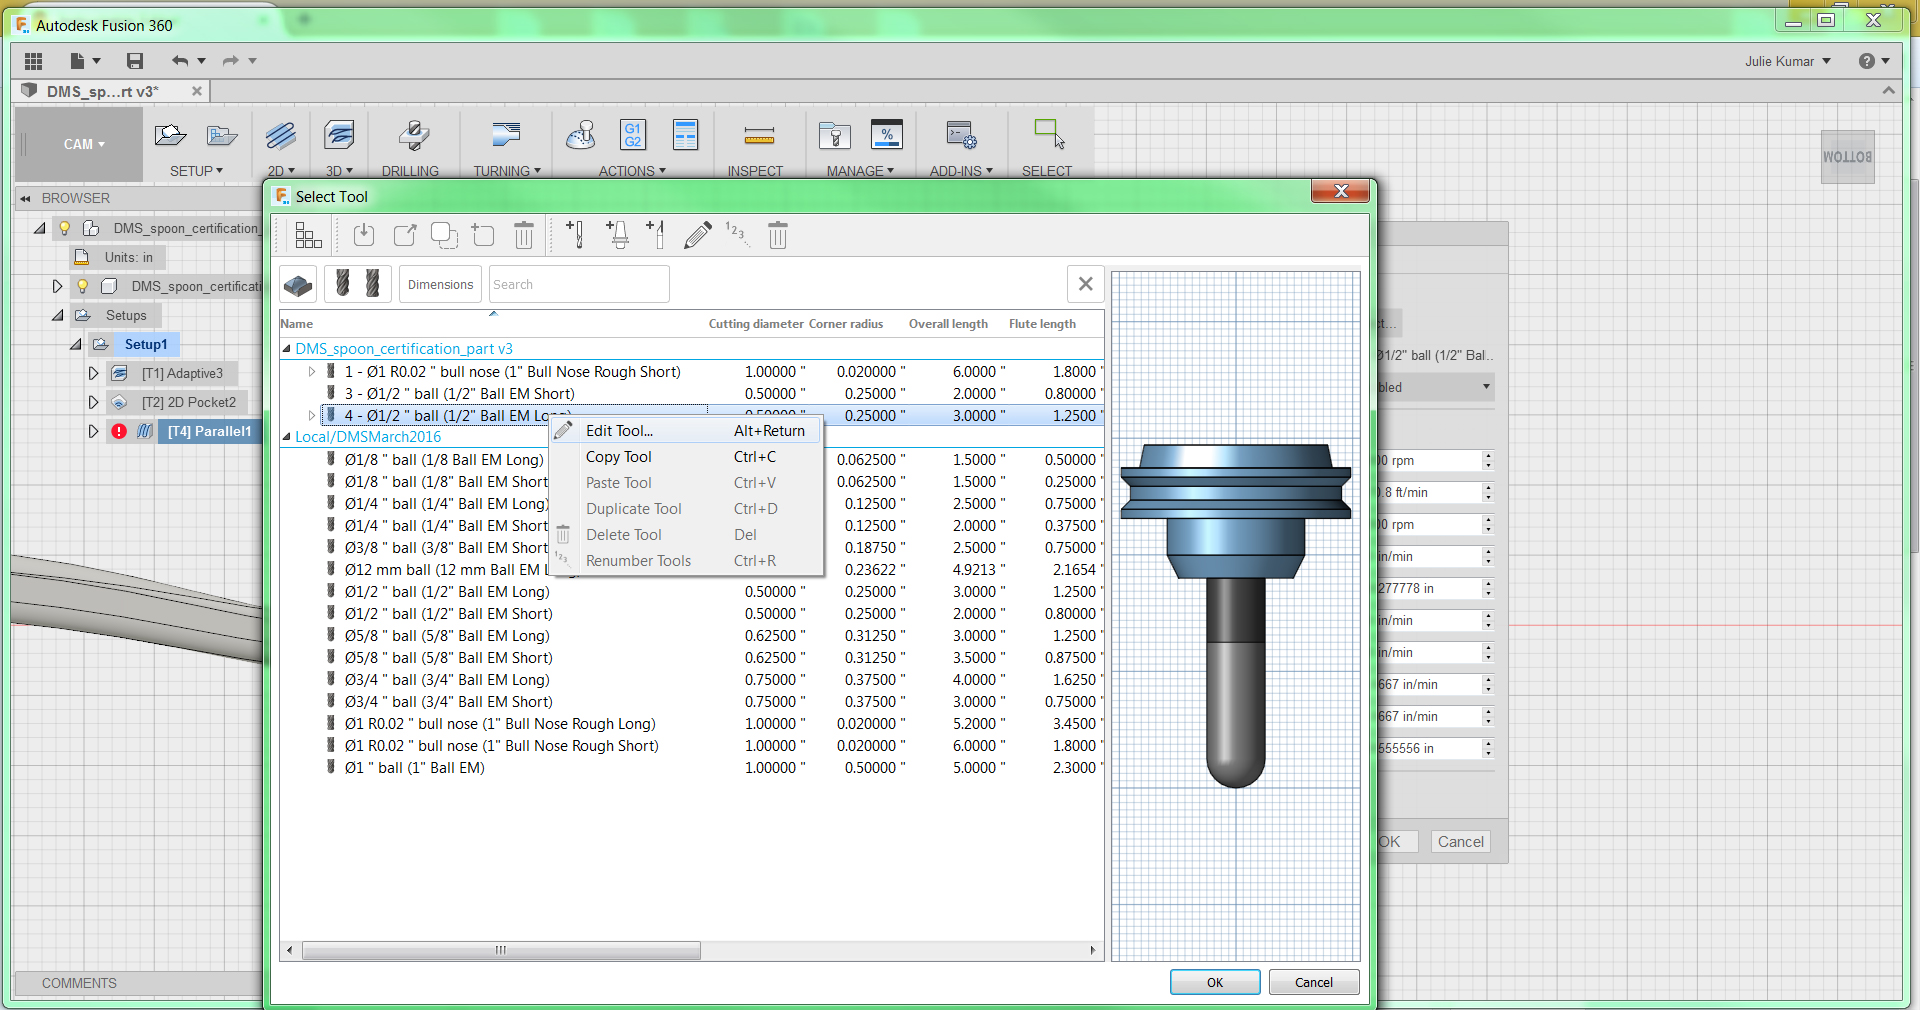Collapse the DMS_spoon_certification_part v3 library
This screenshot has width=1920, height=1010.
click(x=287, y=349)
